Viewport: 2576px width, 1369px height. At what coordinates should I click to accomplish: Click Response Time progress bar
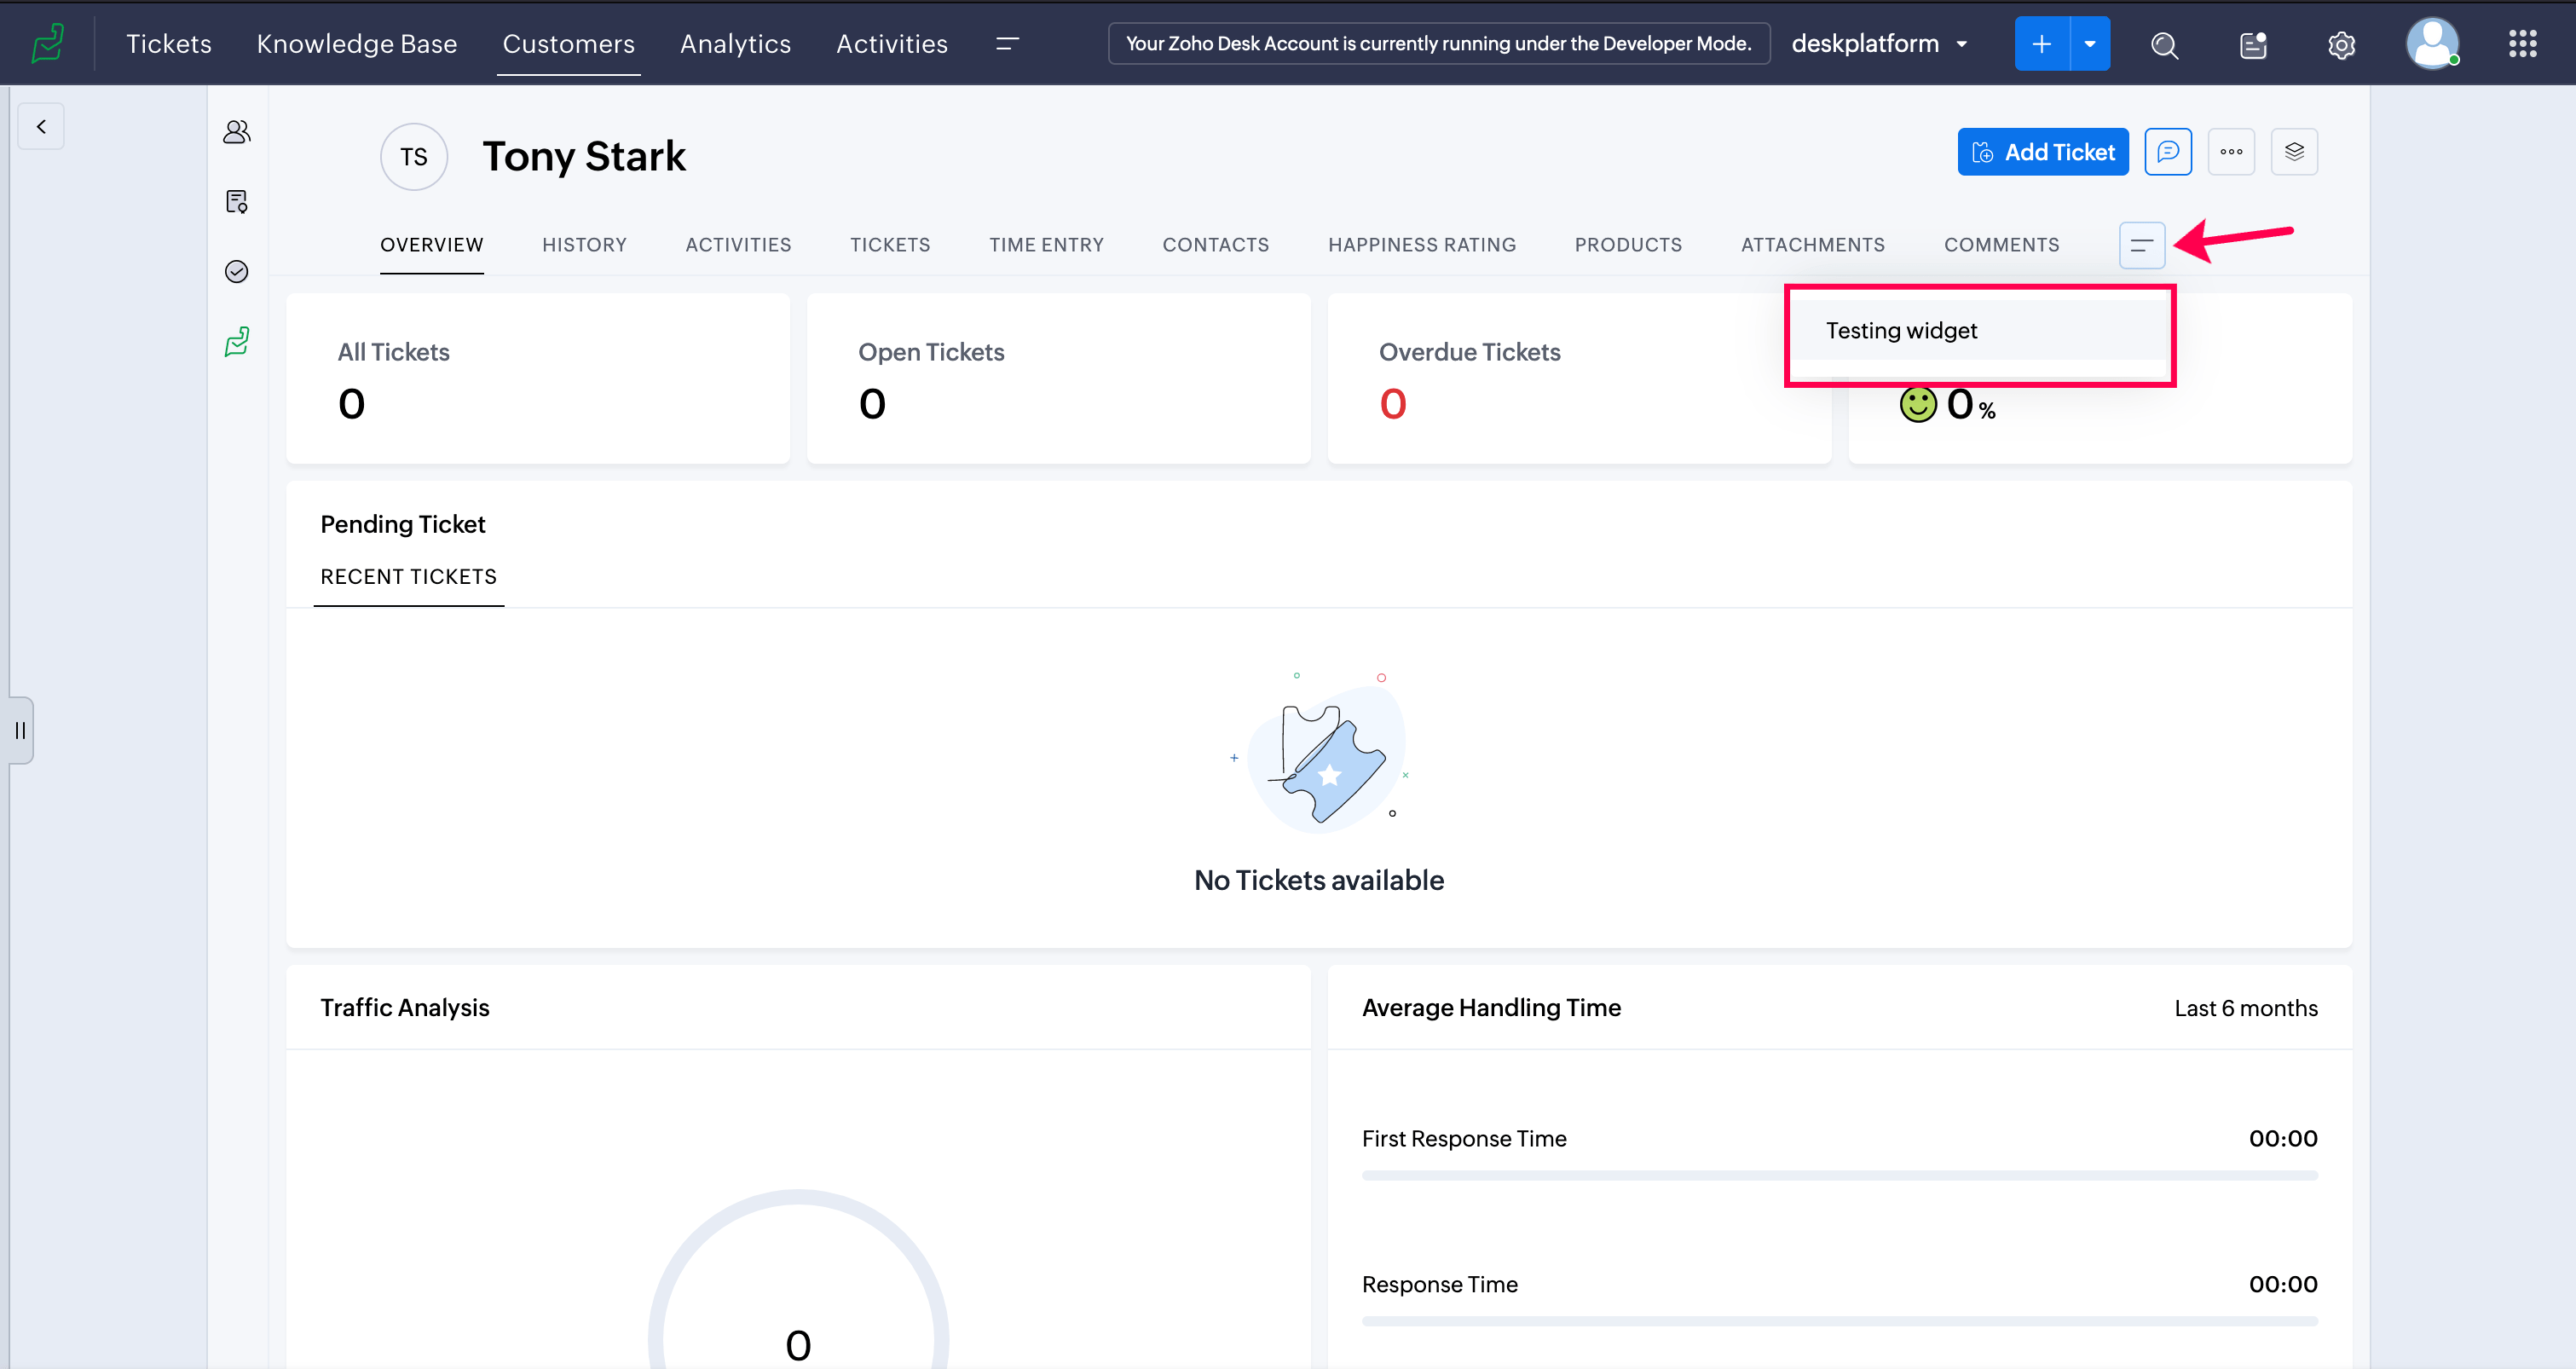[1839, 1321]
